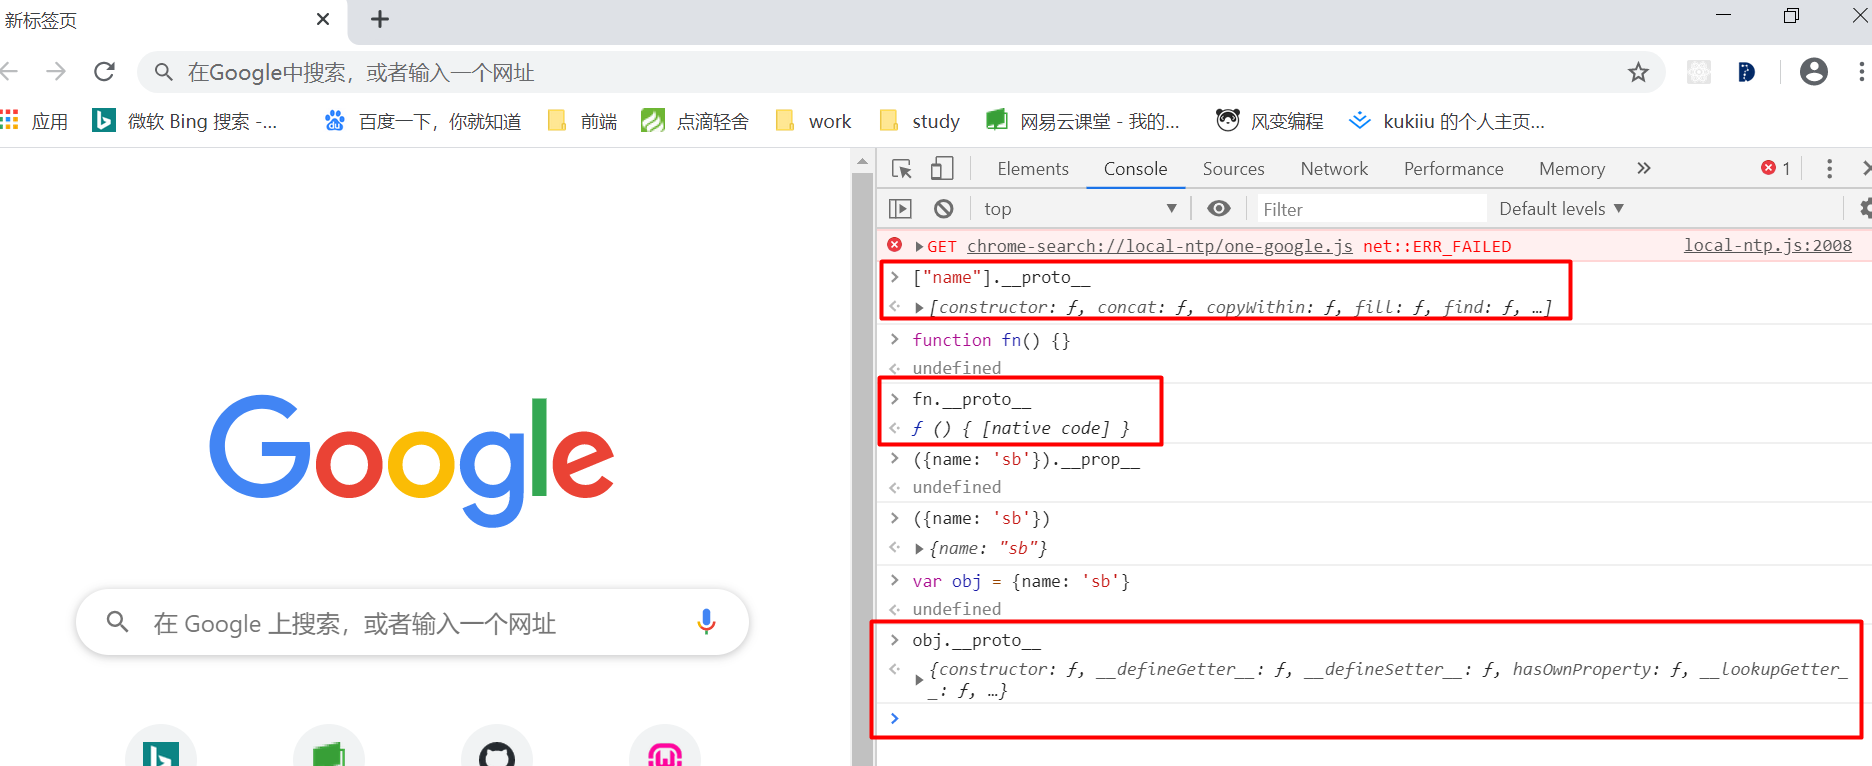Expand the {name: "sb"} object result
Screen dimensions: 1872x766
(919, 549)
